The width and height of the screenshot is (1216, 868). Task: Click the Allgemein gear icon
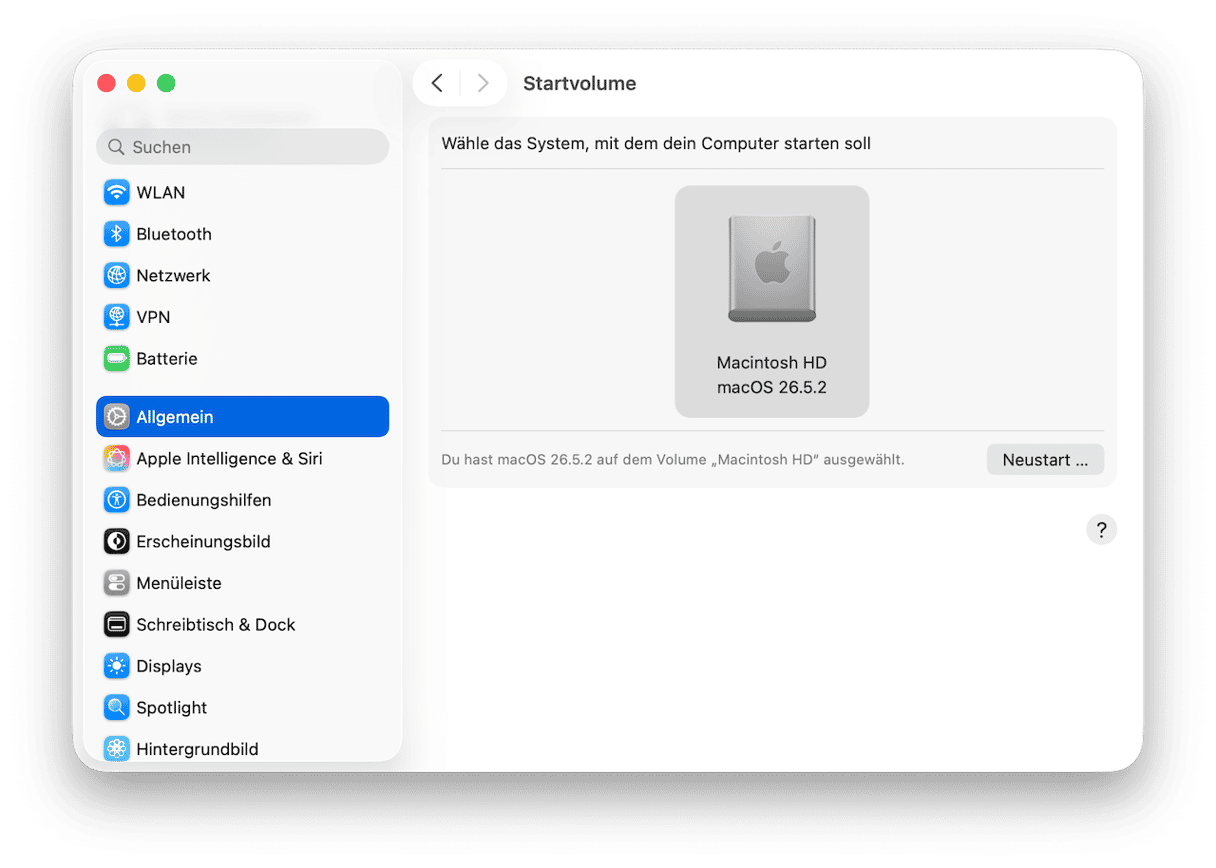pyautogui.click(x=117, y=417)
